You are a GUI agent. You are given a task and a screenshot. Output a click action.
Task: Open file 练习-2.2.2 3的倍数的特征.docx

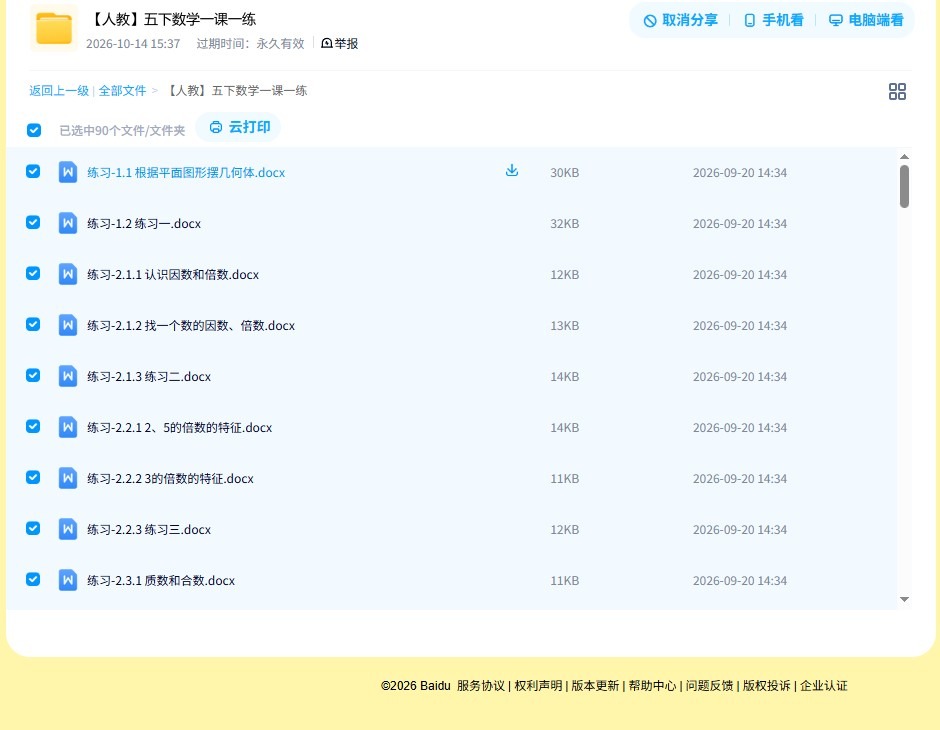click(170, 478)
